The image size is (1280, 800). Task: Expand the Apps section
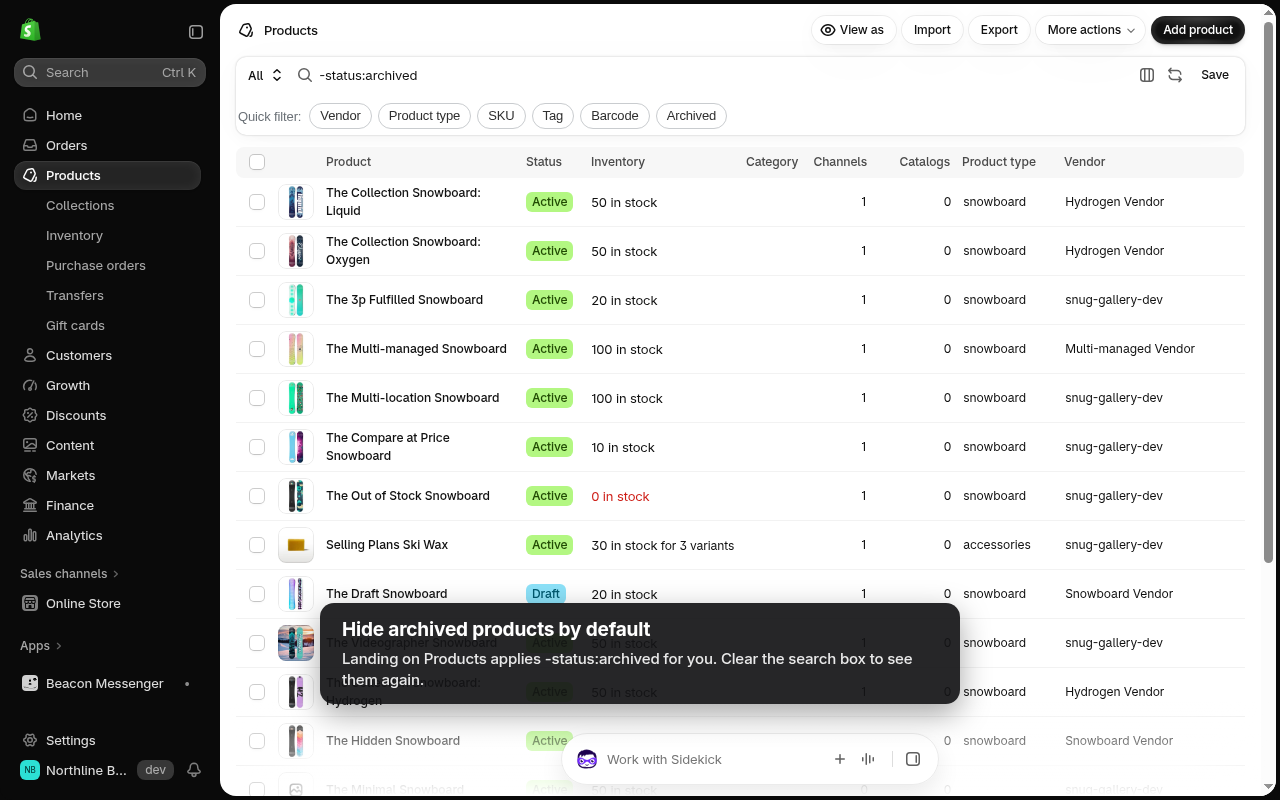click(x=41, y=645)
